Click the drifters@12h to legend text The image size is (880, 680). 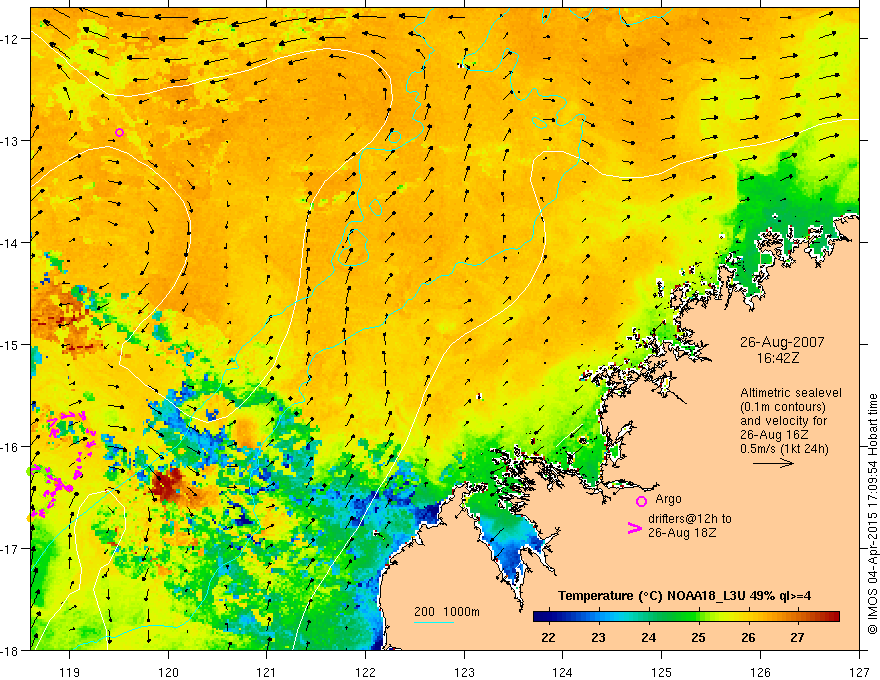click(690, 519)
